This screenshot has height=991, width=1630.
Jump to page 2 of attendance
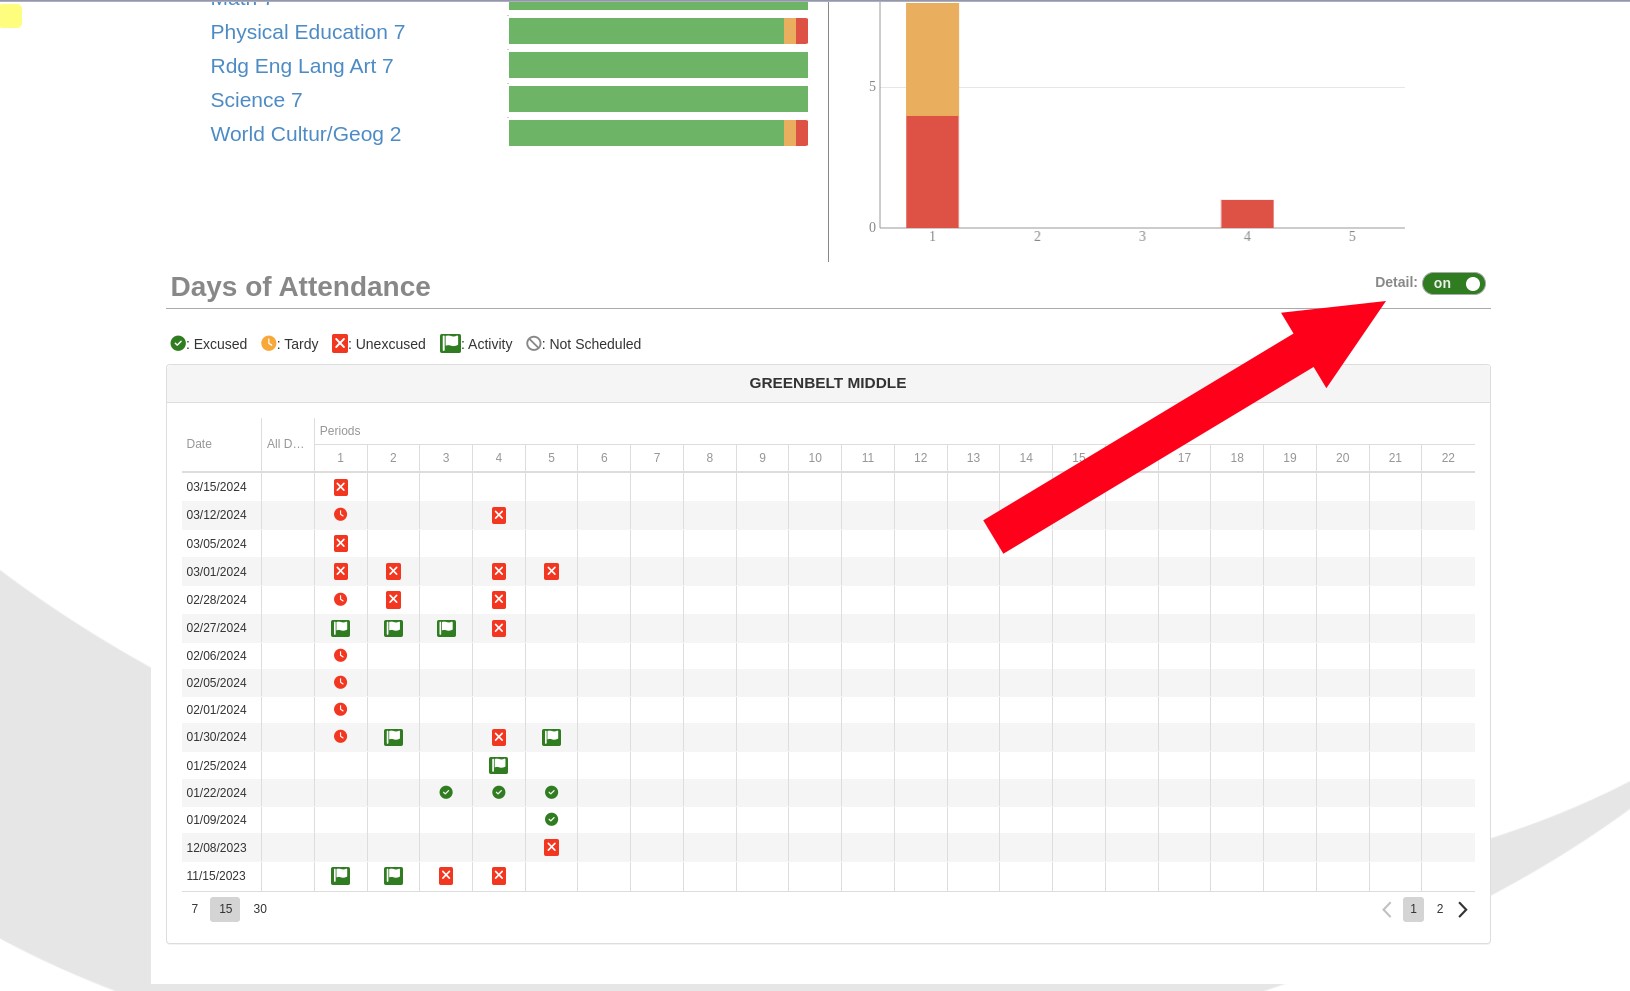click(x=1439, y=909)
